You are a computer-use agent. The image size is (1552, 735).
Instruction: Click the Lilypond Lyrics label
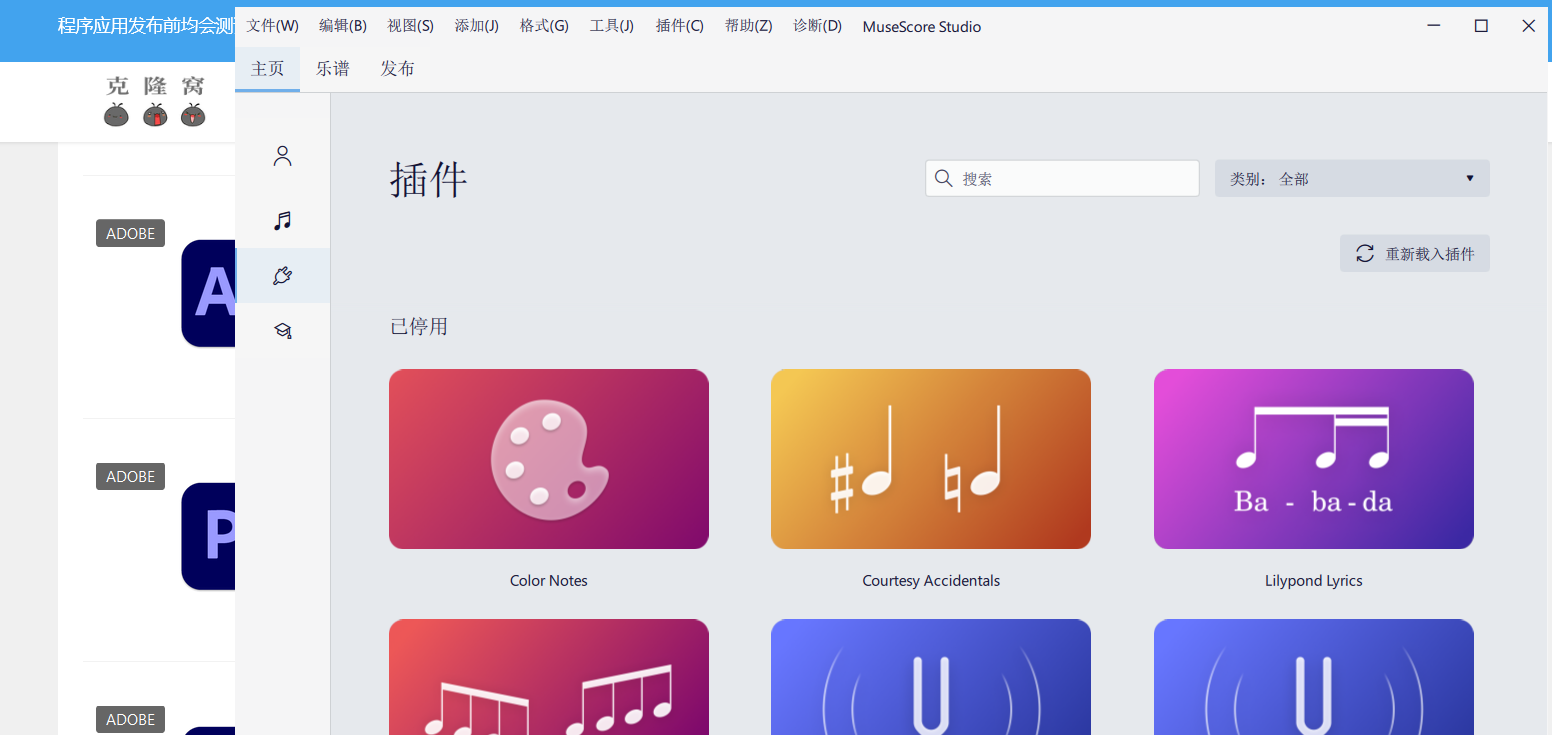[x=1314, y=581]
